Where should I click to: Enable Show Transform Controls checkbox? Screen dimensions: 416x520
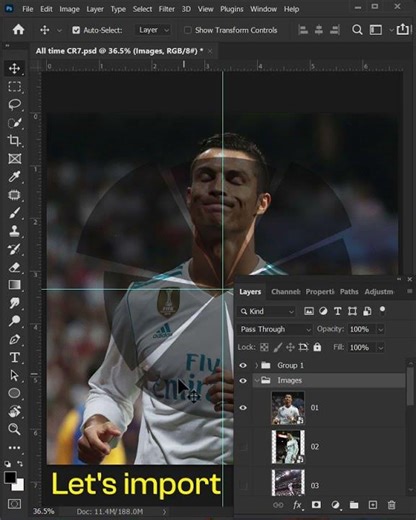(x=188, y=30)
